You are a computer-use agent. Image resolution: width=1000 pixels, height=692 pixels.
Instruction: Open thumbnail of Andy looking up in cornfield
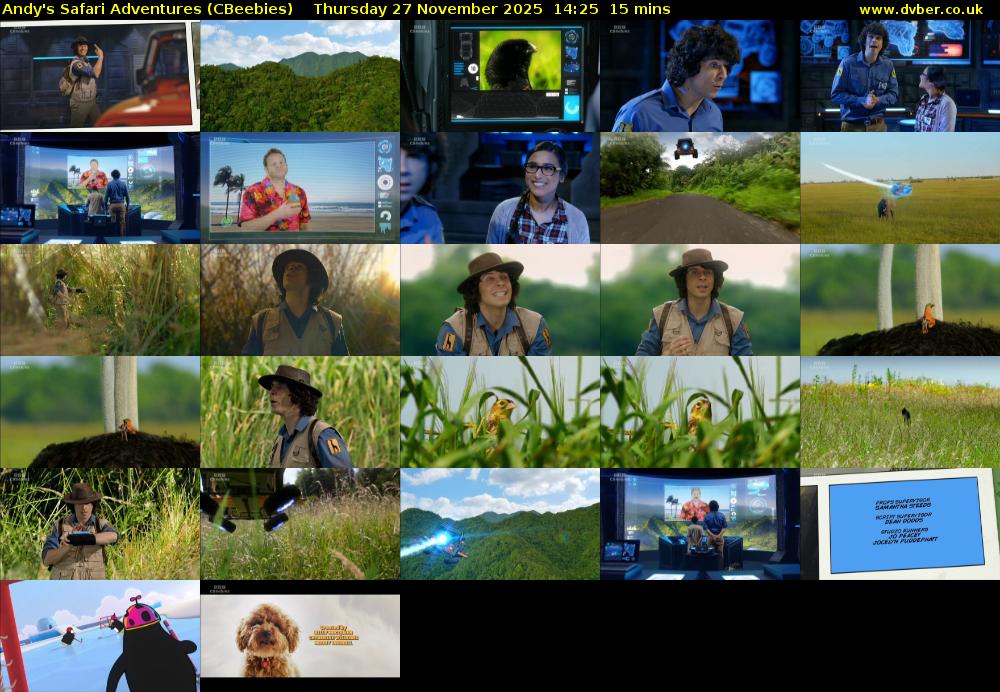coord(300,412)
